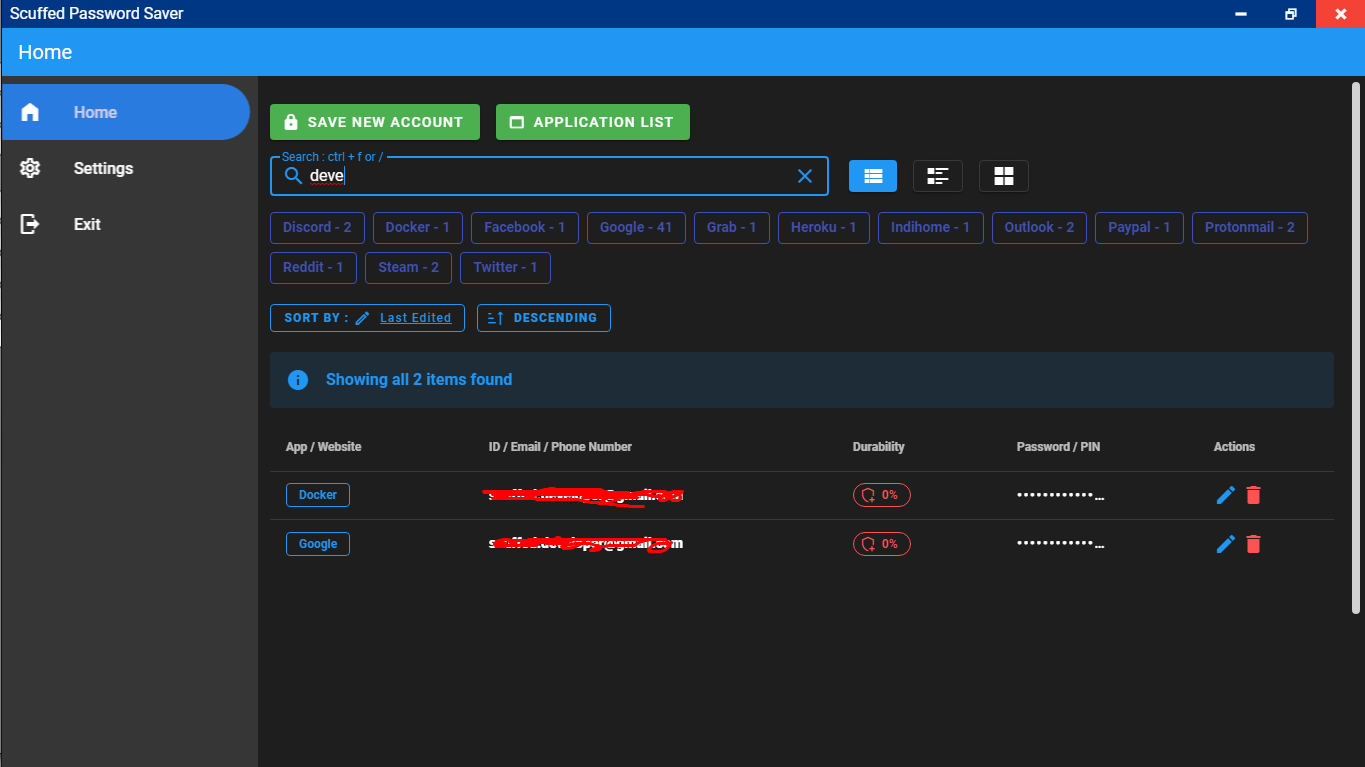Click the gear icon beside Settings
The width and height of the screenshot is (1365, 767).
tap(30, 168)
